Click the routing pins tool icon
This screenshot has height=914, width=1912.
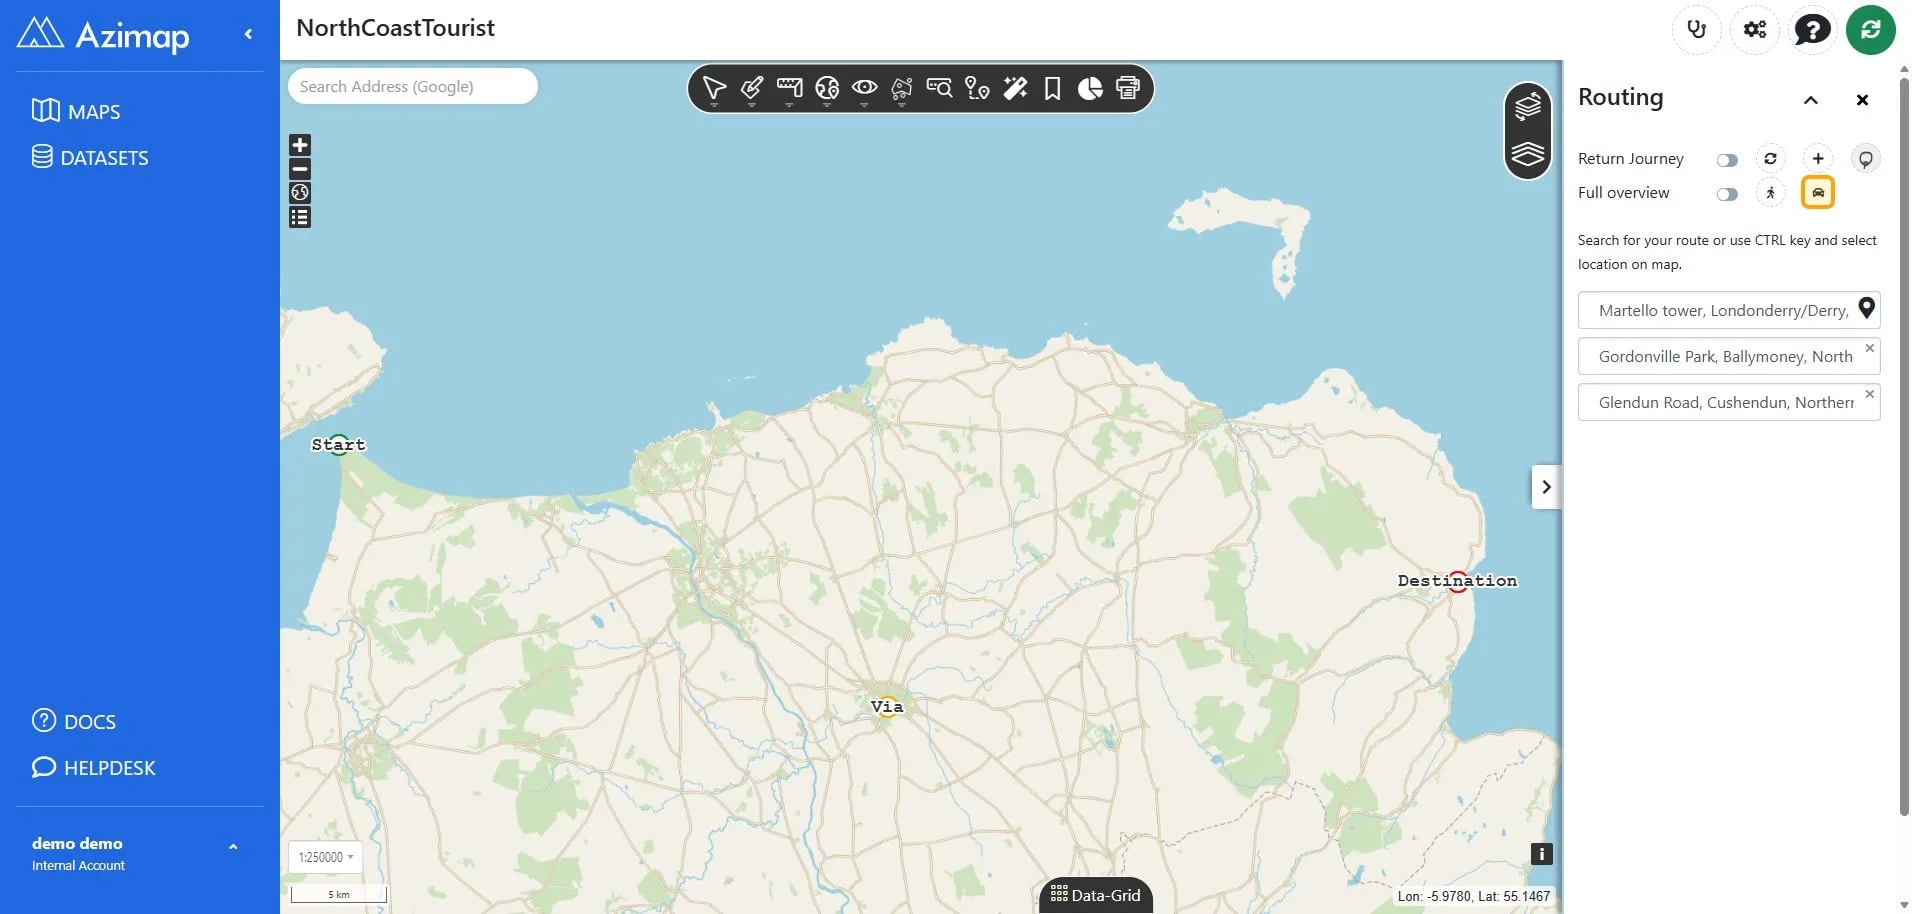(x=977, y=89)
